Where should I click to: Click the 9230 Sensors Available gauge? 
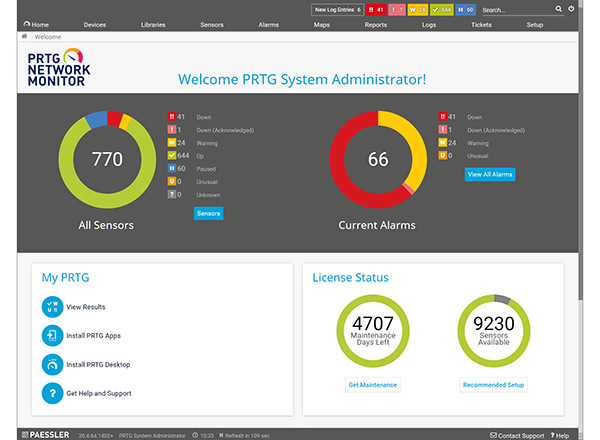pos(494,331)
